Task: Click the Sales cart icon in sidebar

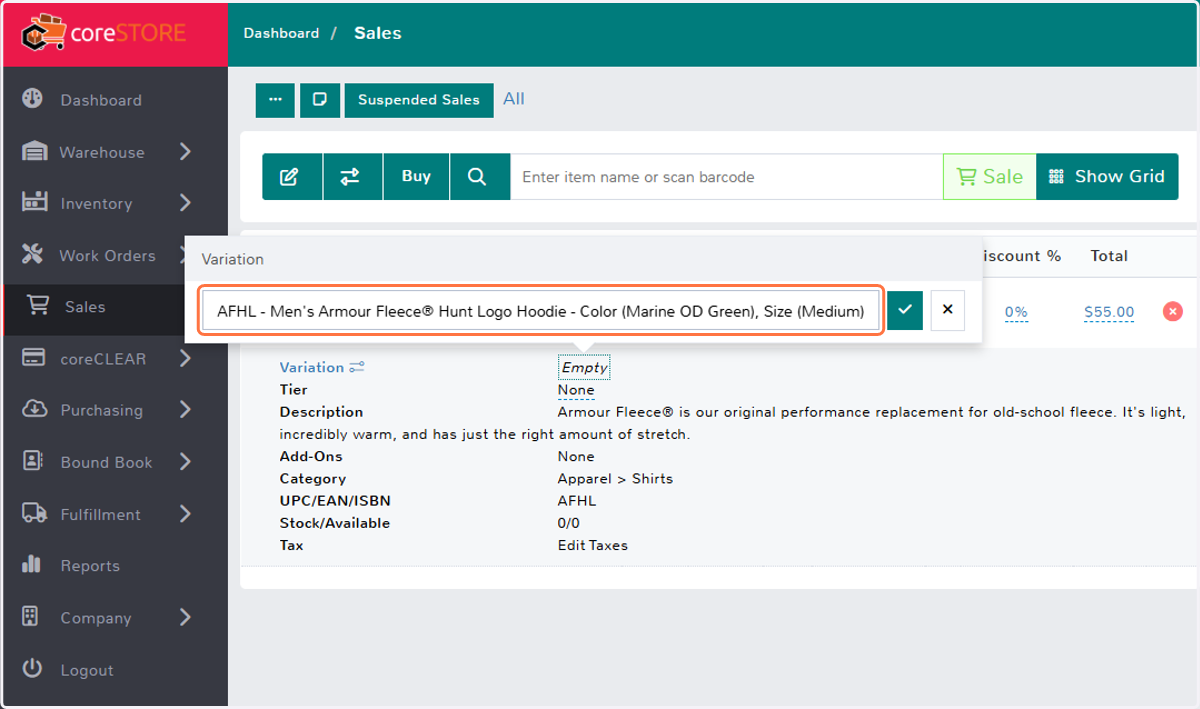Action: [38, 306]
